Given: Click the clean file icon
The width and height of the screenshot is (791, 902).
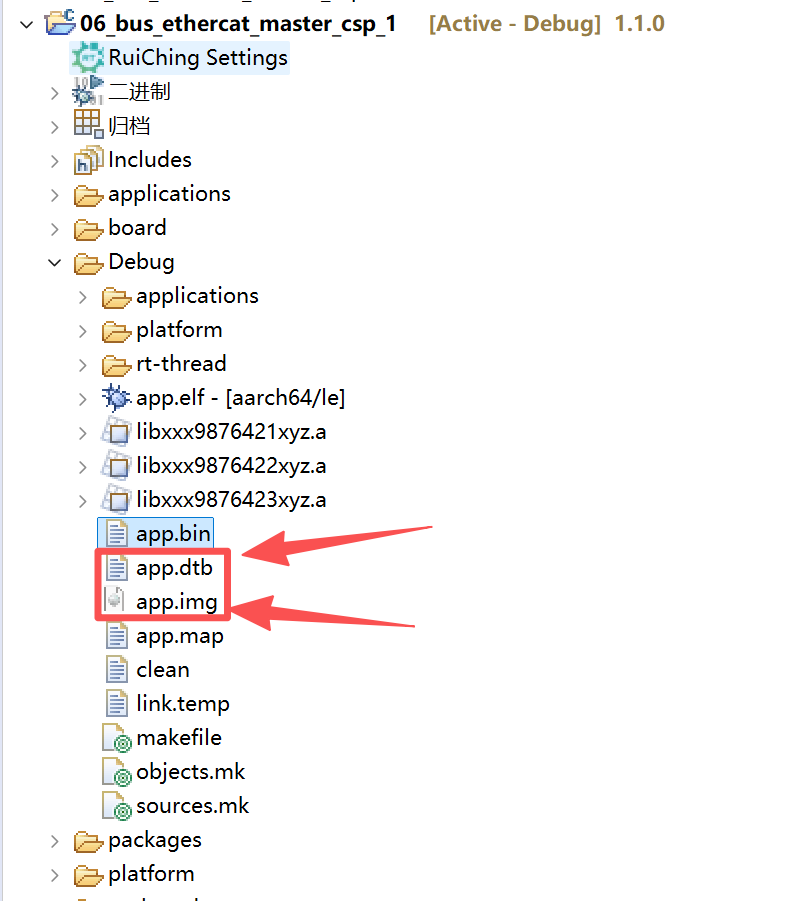Looking at the screenshot, I should (117, 669).
